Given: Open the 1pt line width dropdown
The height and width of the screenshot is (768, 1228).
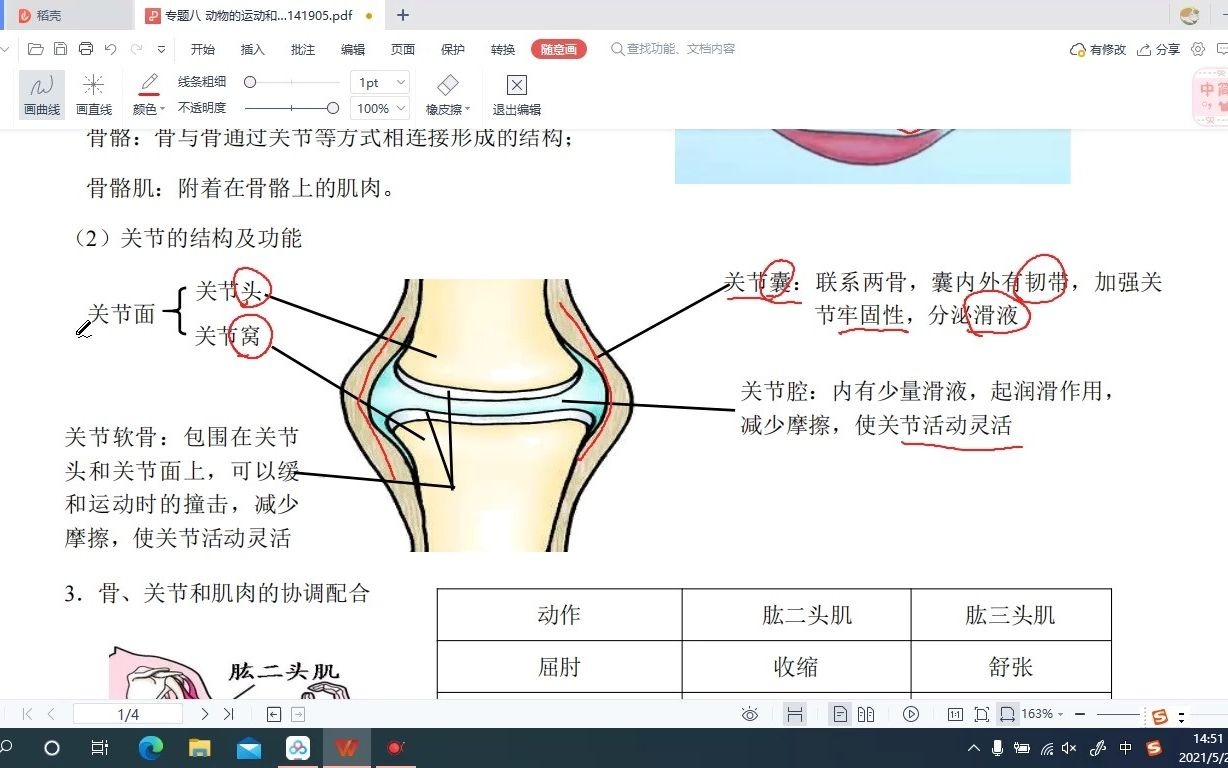Looking at the screenshot, I should [379, 82].
